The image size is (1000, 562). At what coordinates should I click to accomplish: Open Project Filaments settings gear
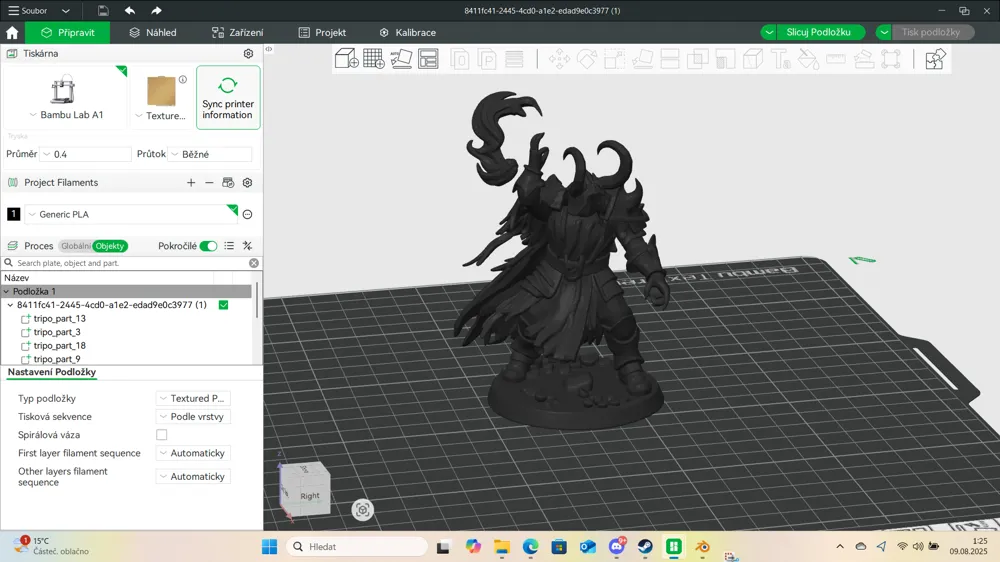[247, 182]
